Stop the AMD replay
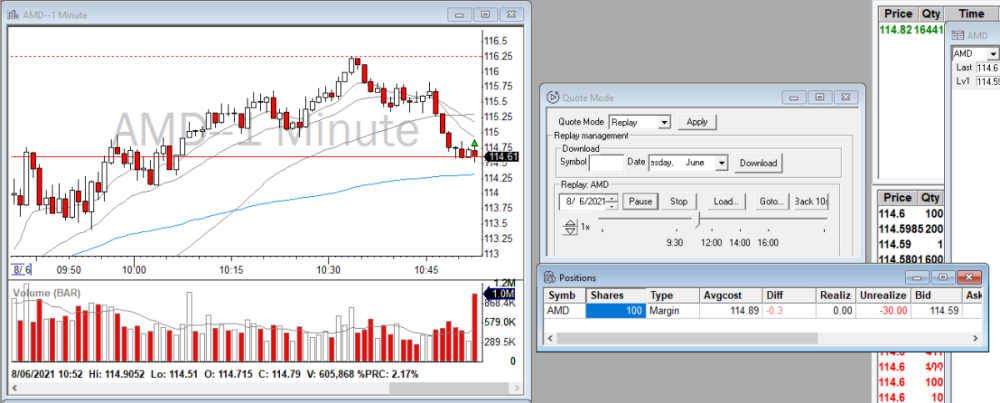This screenshot has height=403, width=1000. point(679,202)
